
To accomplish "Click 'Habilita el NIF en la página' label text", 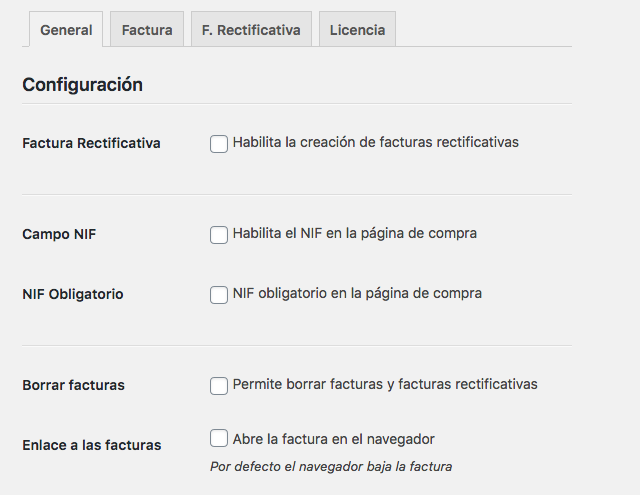I will (x=322, y=233).
